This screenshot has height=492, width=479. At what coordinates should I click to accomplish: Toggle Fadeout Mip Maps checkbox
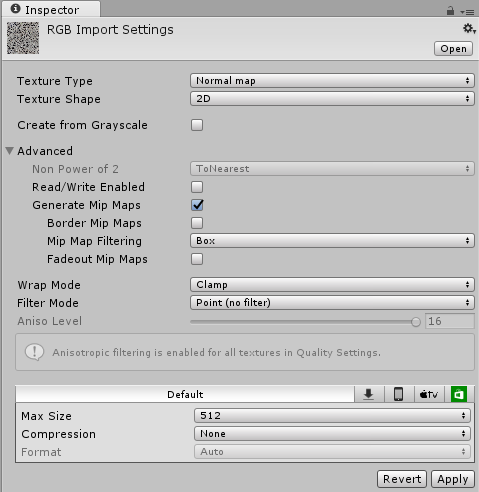[197, 259]
